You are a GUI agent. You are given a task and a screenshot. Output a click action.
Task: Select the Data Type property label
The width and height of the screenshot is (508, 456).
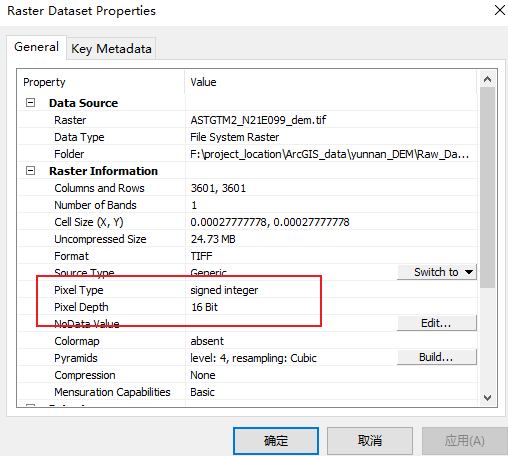(79, 137)
